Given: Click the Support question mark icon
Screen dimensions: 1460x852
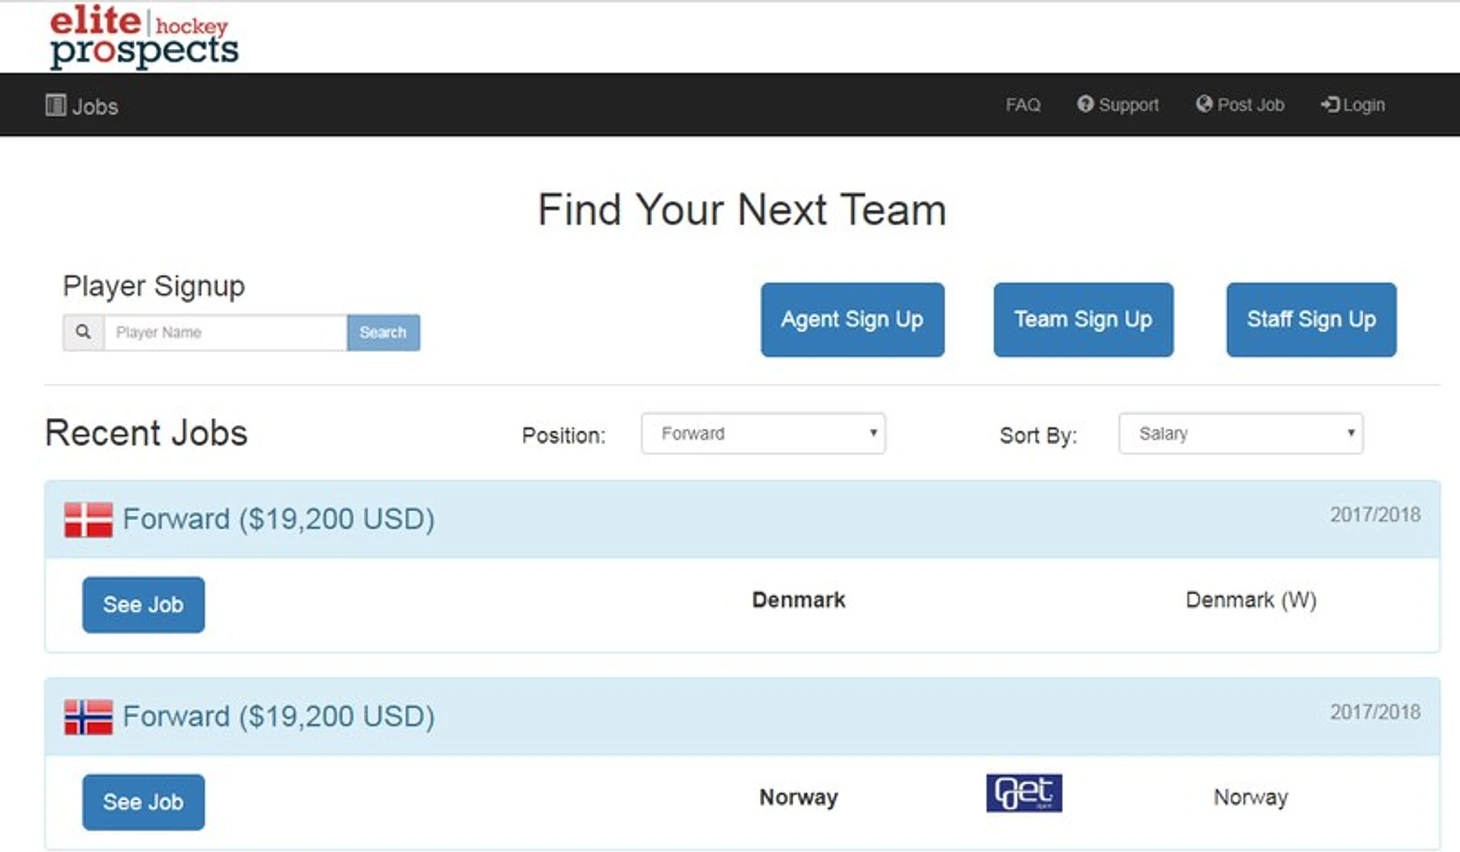Looking at the screenshot, I should pyautogui.click(x=1085, y=104).
